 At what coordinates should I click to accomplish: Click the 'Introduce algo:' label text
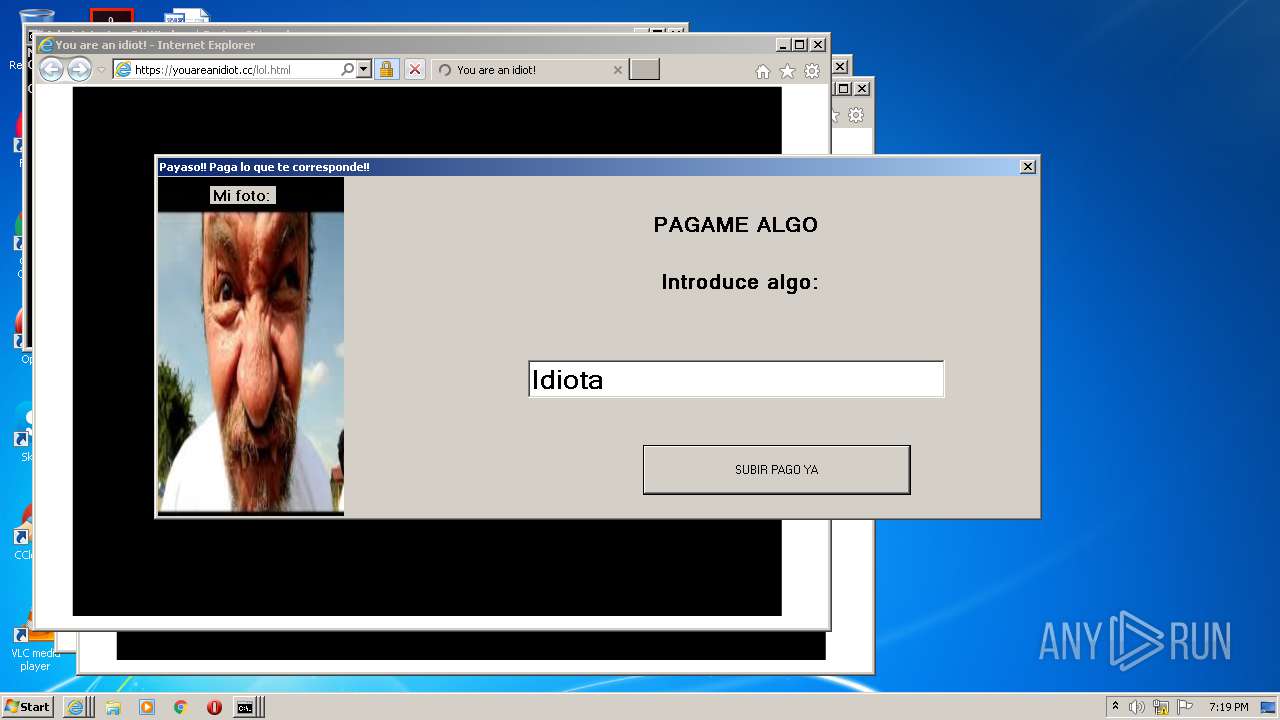740,283
